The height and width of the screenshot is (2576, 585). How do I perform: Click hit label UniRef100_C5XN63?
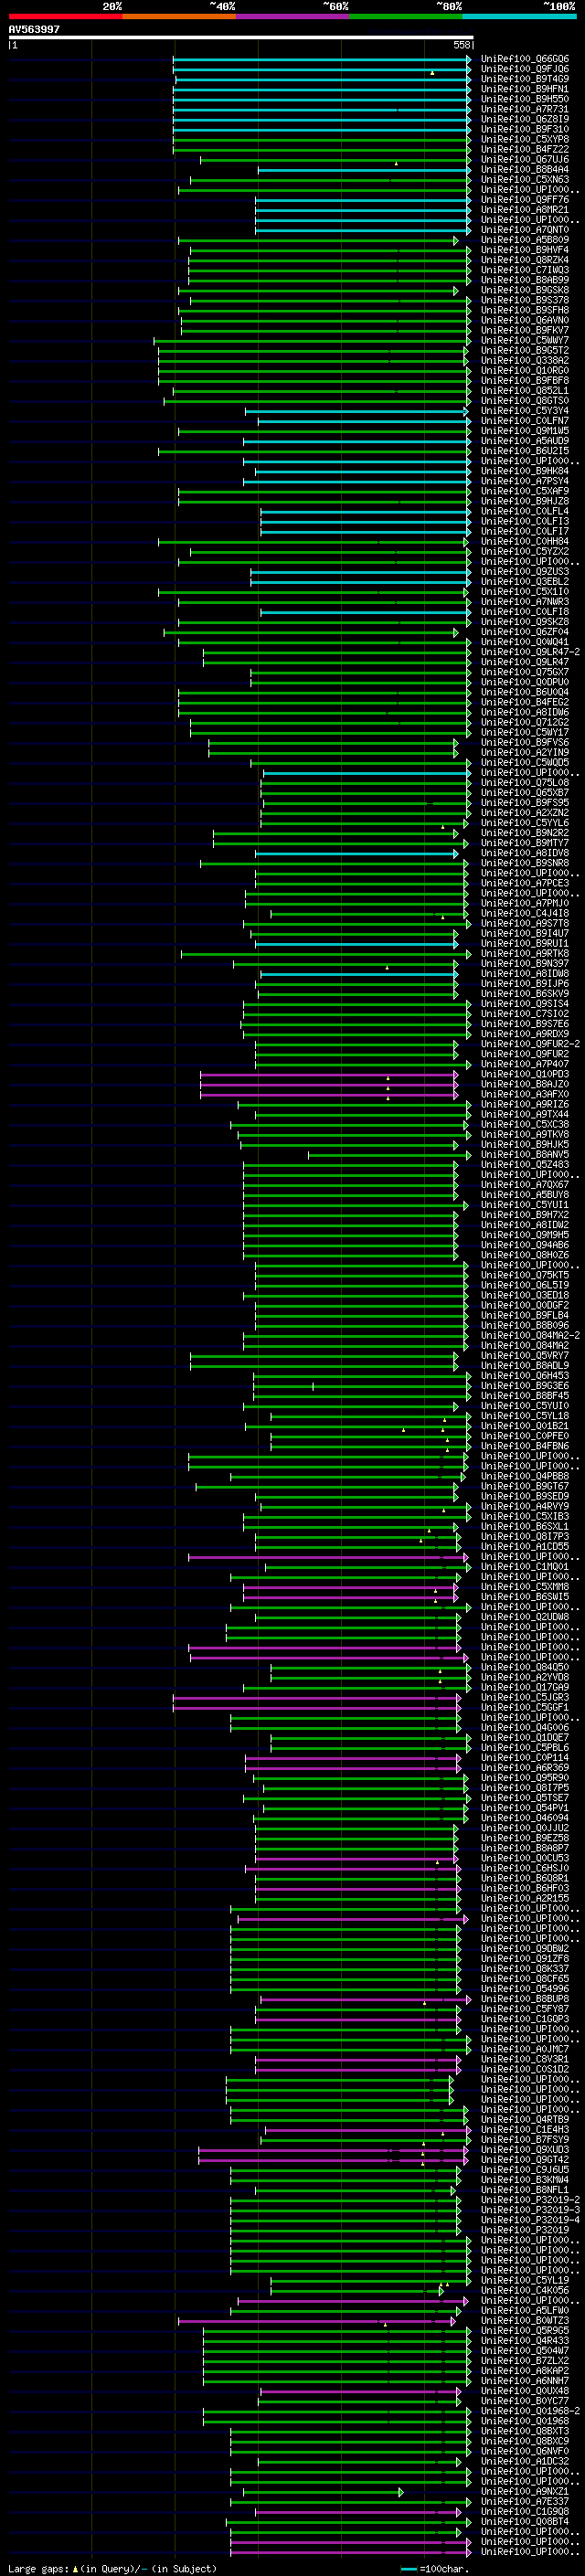(x=524, y=180)
